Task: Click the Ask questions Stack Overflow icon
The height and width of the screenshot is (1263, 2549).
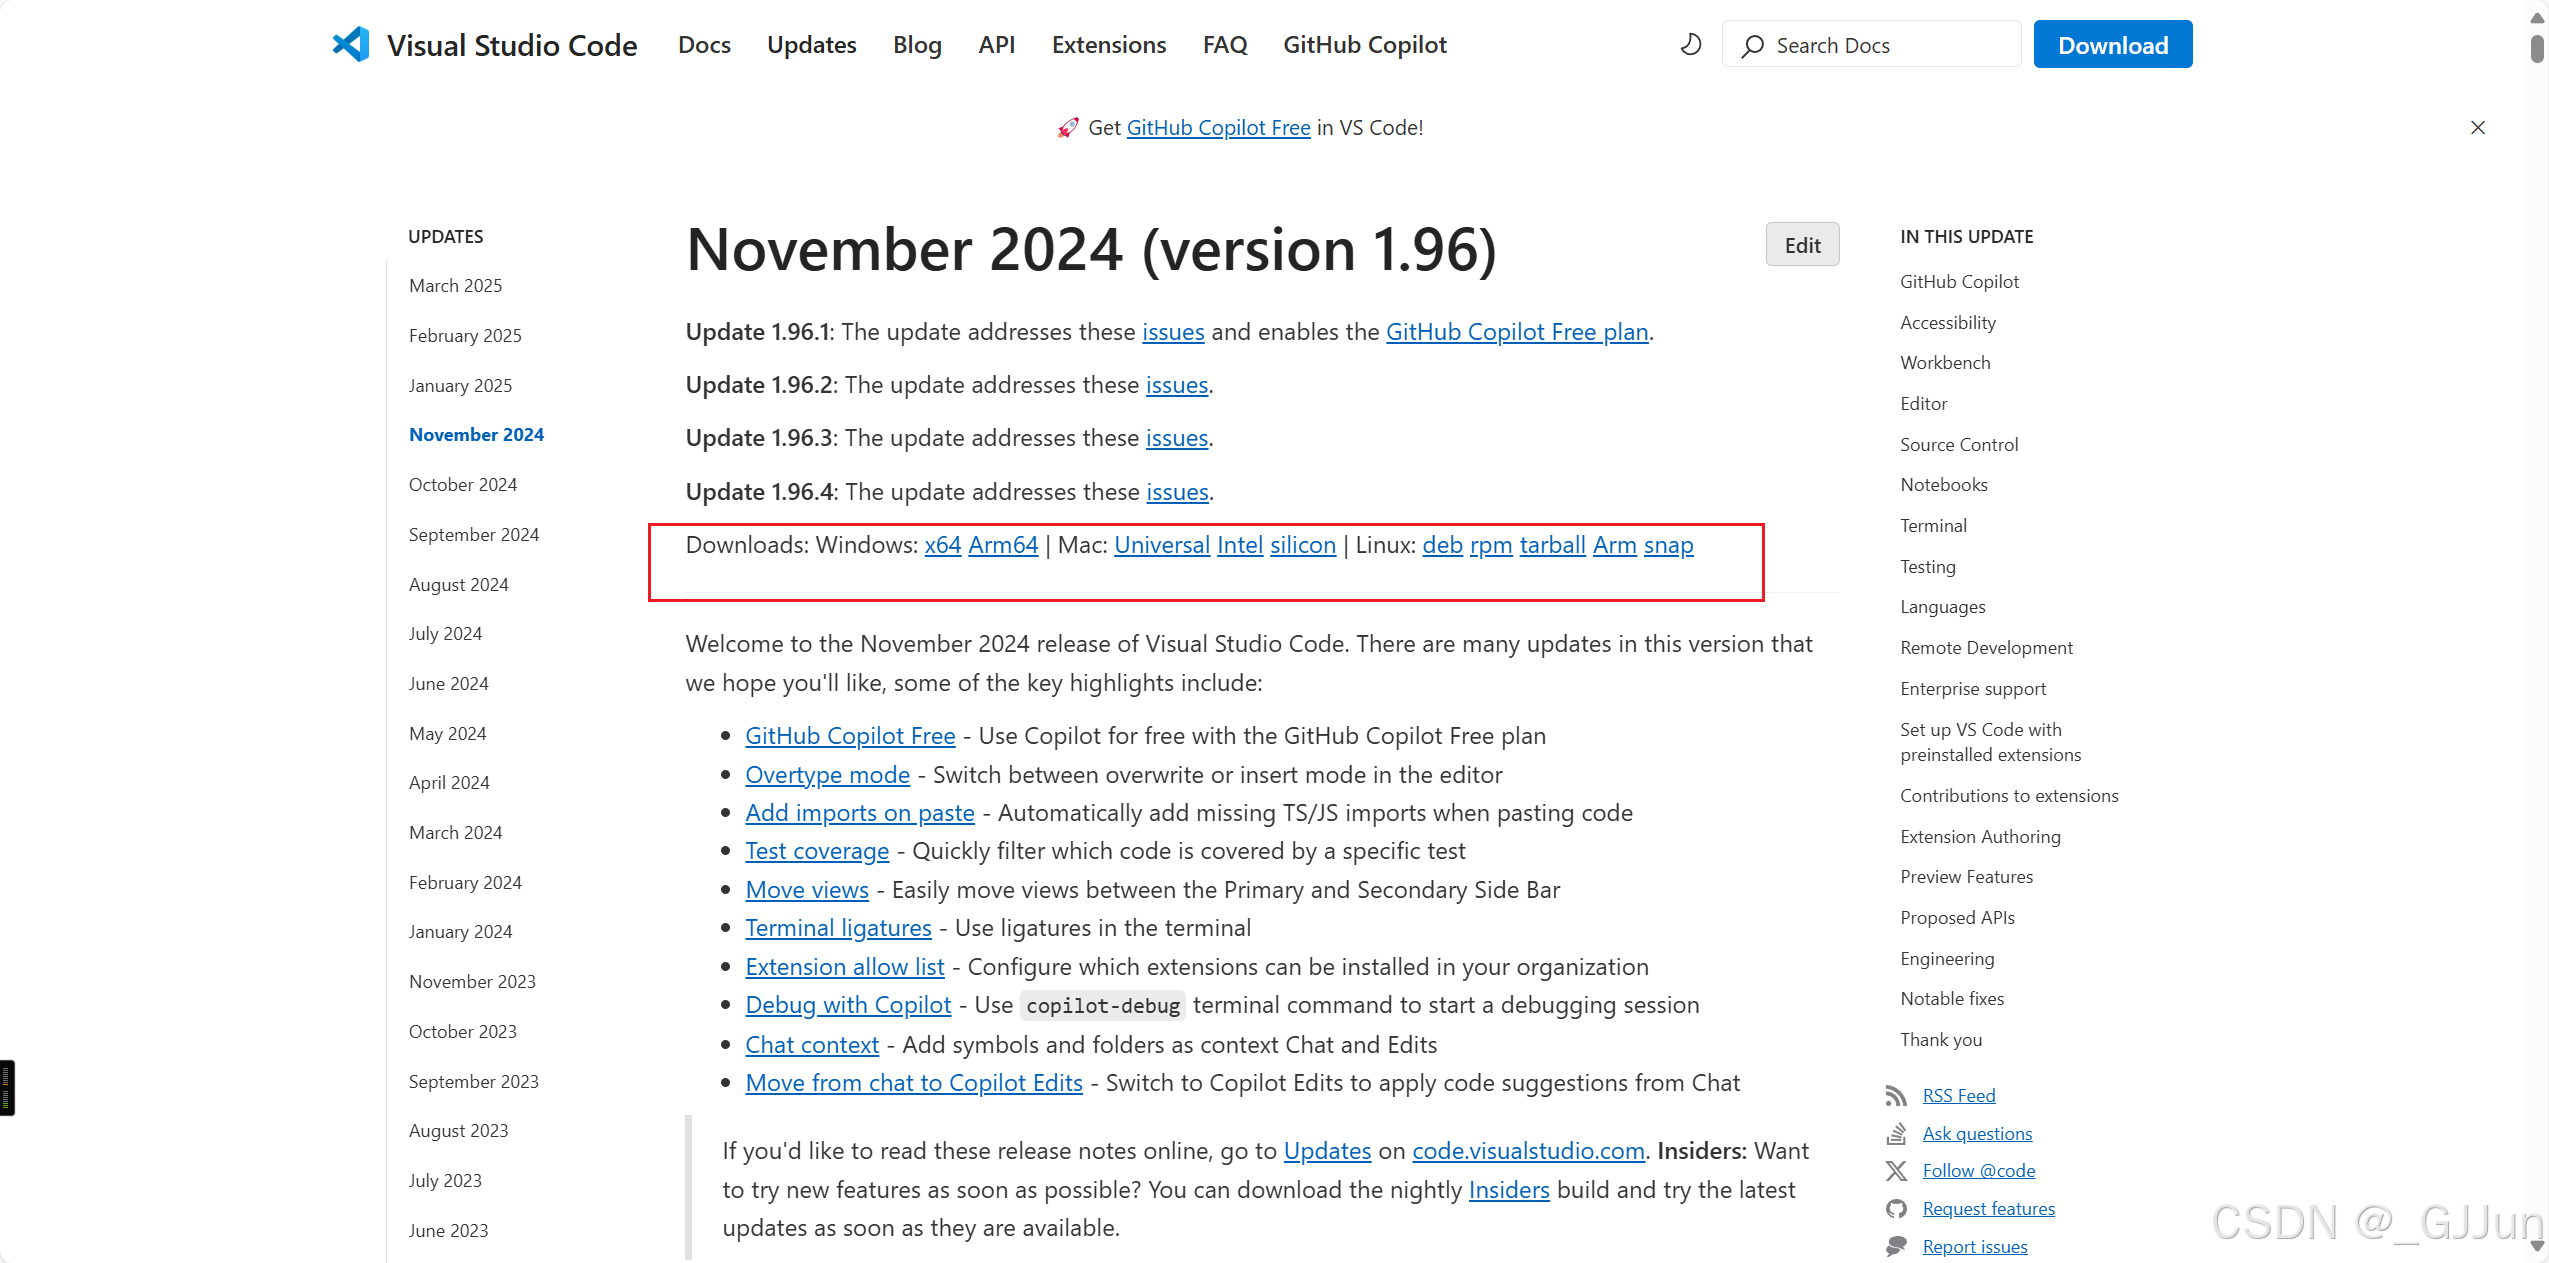Action: pyautogui.click(x=1897, y=1133)
